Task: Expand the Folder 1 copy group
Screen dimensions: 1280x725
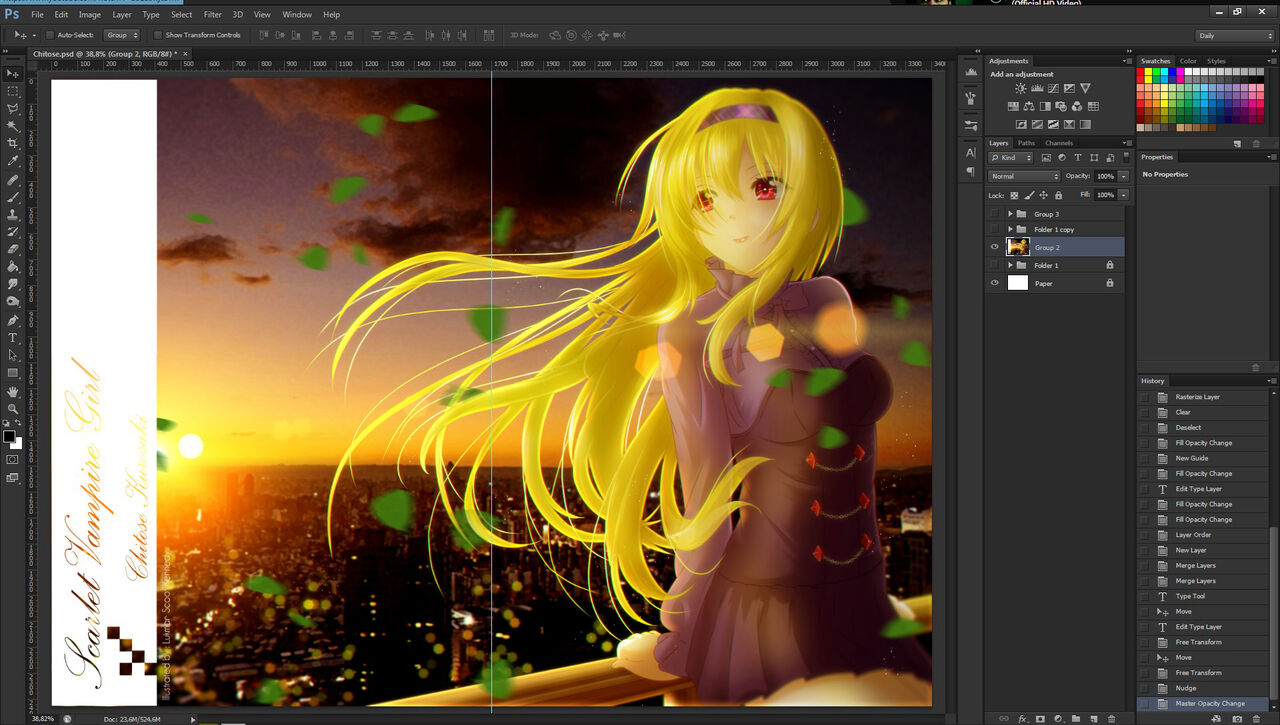Action: pyautogui.click(x=1010, y=230)
